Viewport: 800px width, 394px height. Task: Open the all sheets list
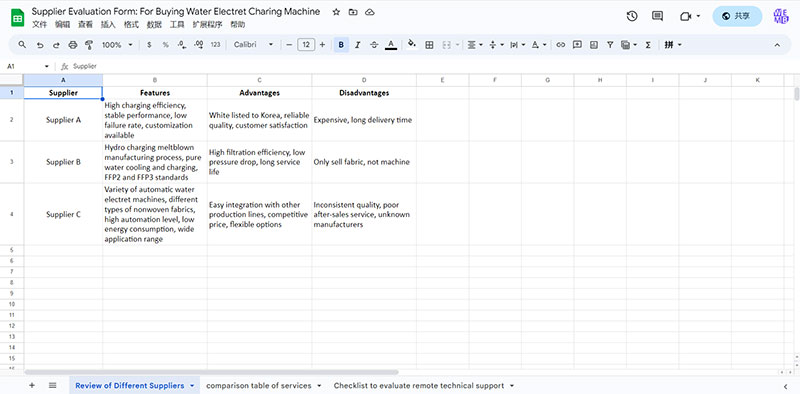coord(53,386)
